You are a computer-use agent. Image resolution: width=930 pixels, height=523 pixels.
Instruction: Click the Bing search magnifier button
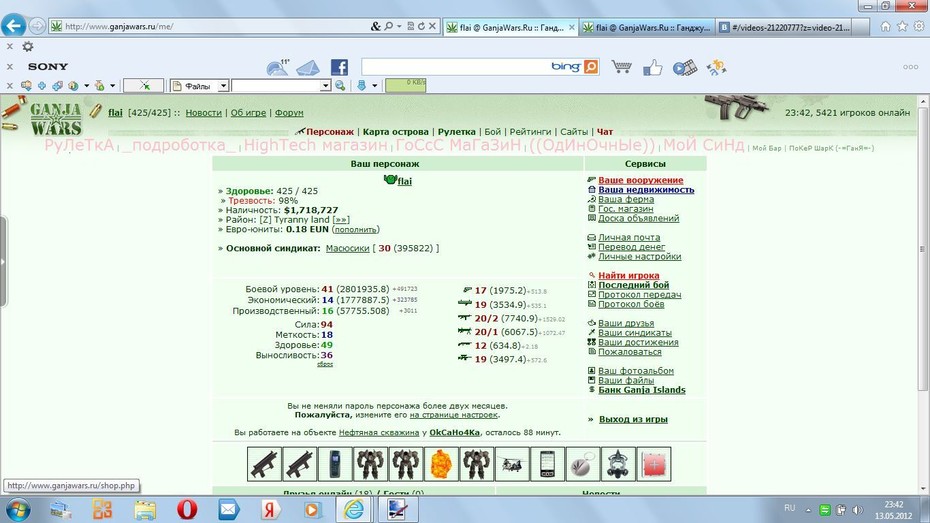[591, 66]
